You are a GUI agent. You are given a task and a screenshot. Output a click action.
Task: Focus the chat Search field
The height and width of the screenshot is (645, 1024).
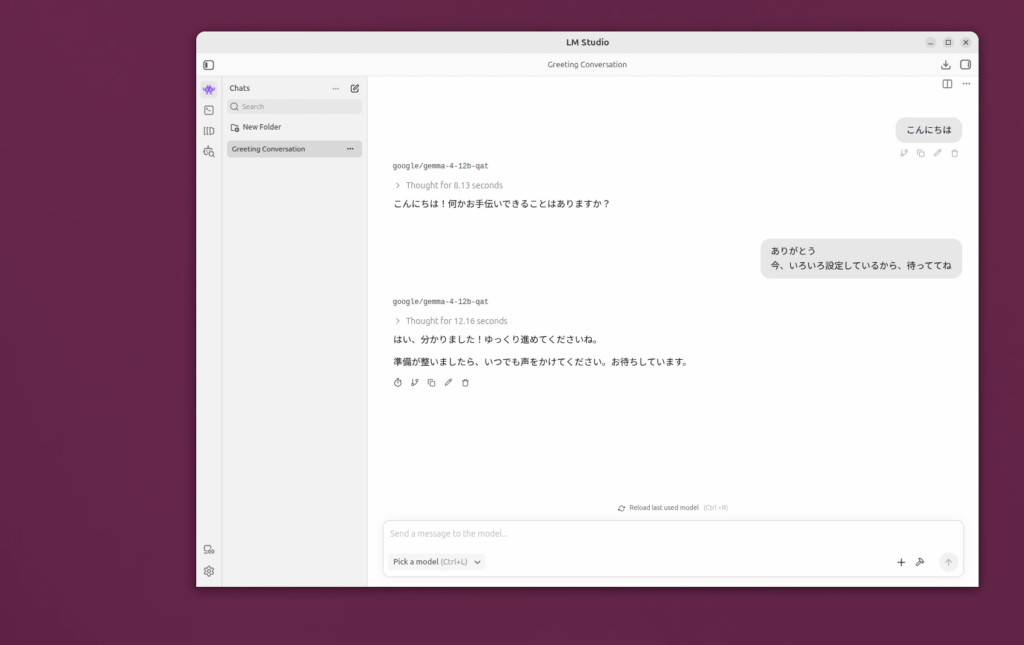(295, 106)
